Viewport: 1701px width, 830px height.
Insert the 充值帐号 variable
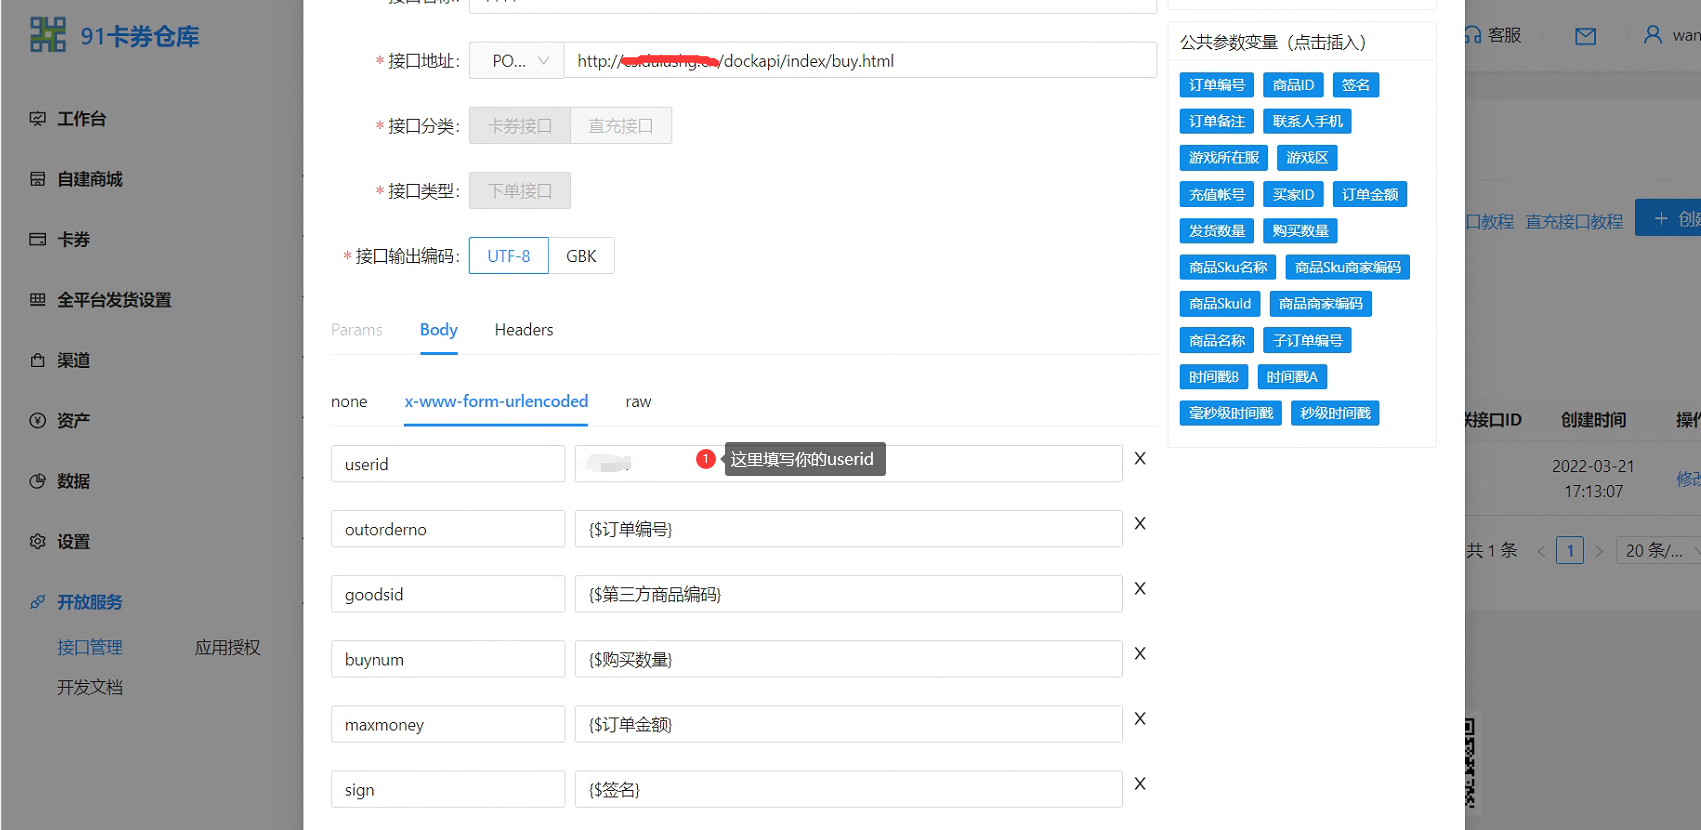pyautogui.click(x=1217, y=194)
